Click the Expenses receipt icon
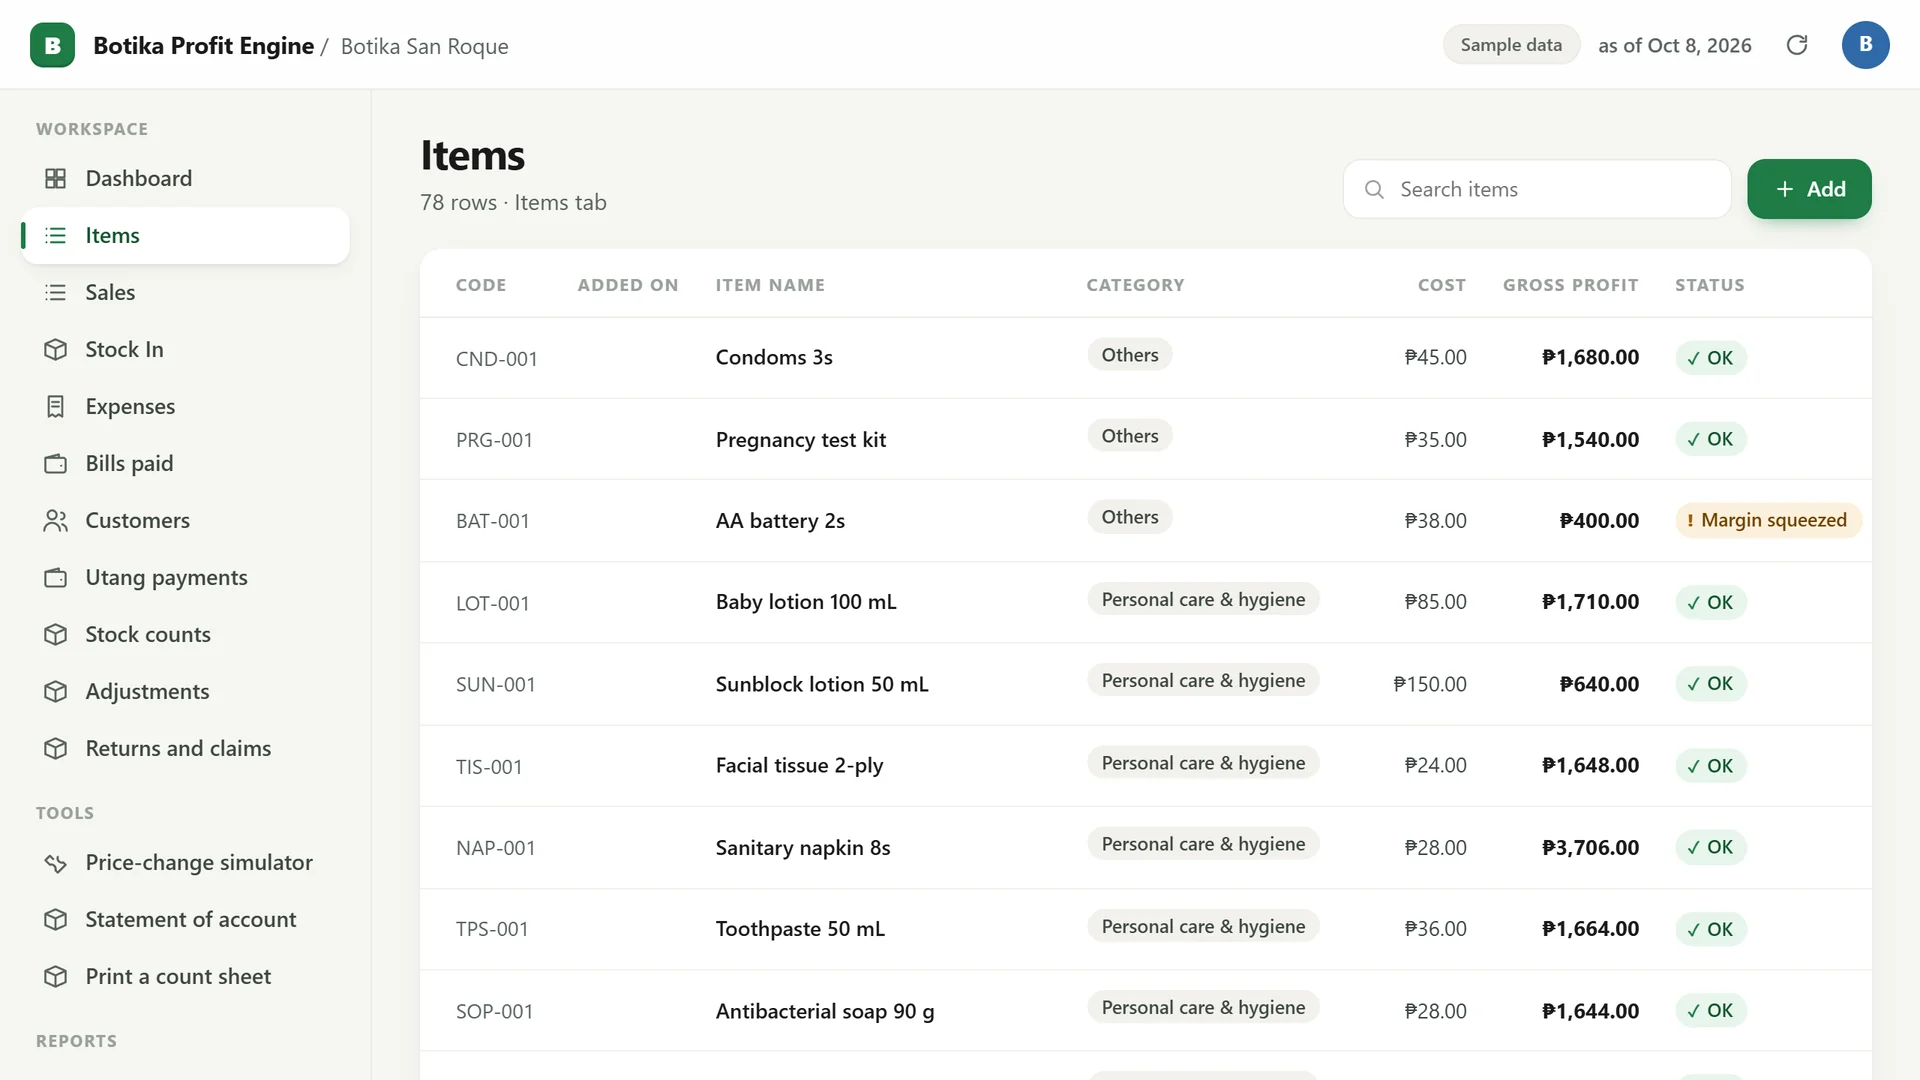The width and height of the screenshot is (1920, 1080). pos(56,406)
